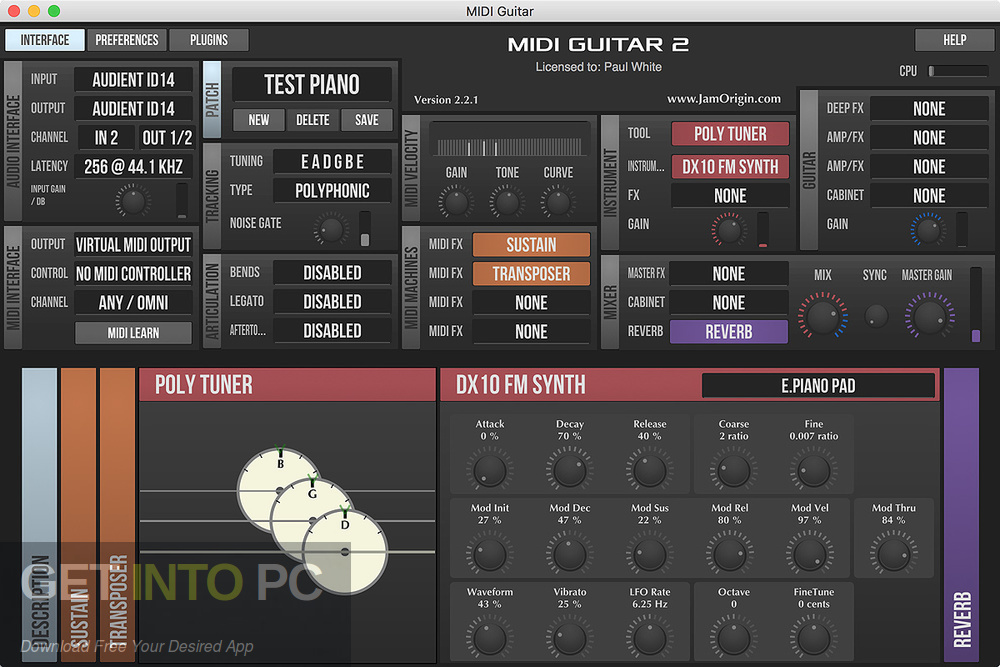Click the MIDI LEARN button
1000x667 pixels.
pyautogui.click(x=133, y=333)
